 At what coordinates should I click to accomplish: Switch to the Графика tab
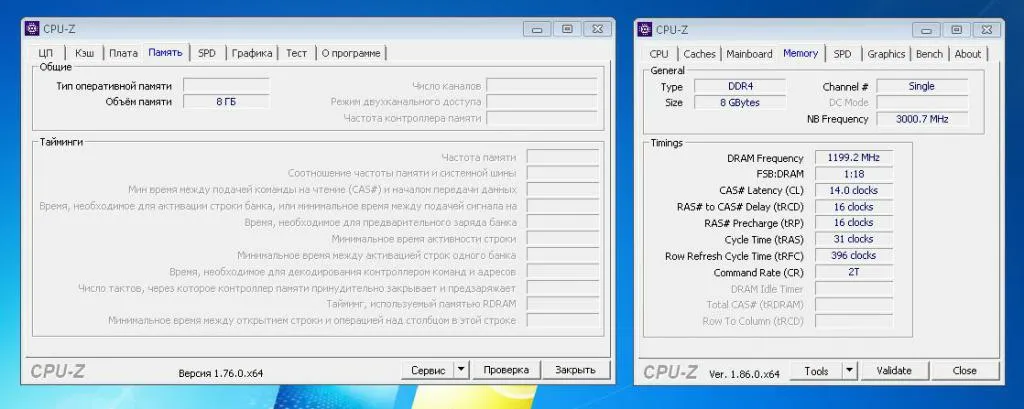(252, 53)
